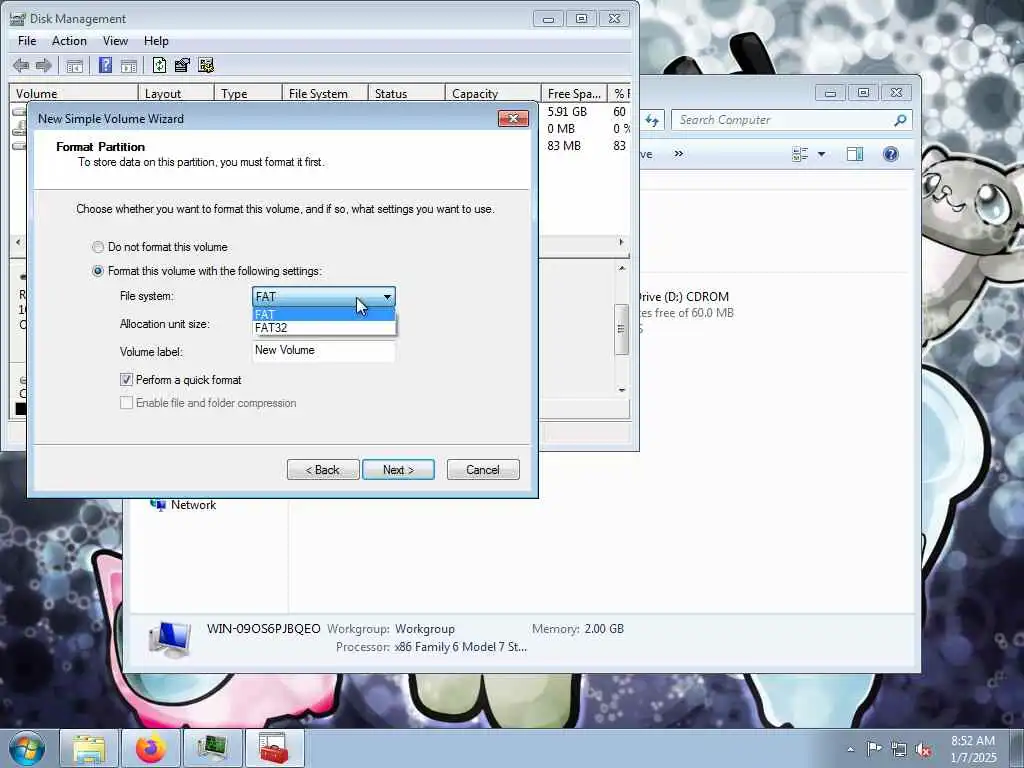This screenshot has height=768, width=1024.
Task: Click right arrow of volume list horizontal scrollbar
Action: coord(621,242)
